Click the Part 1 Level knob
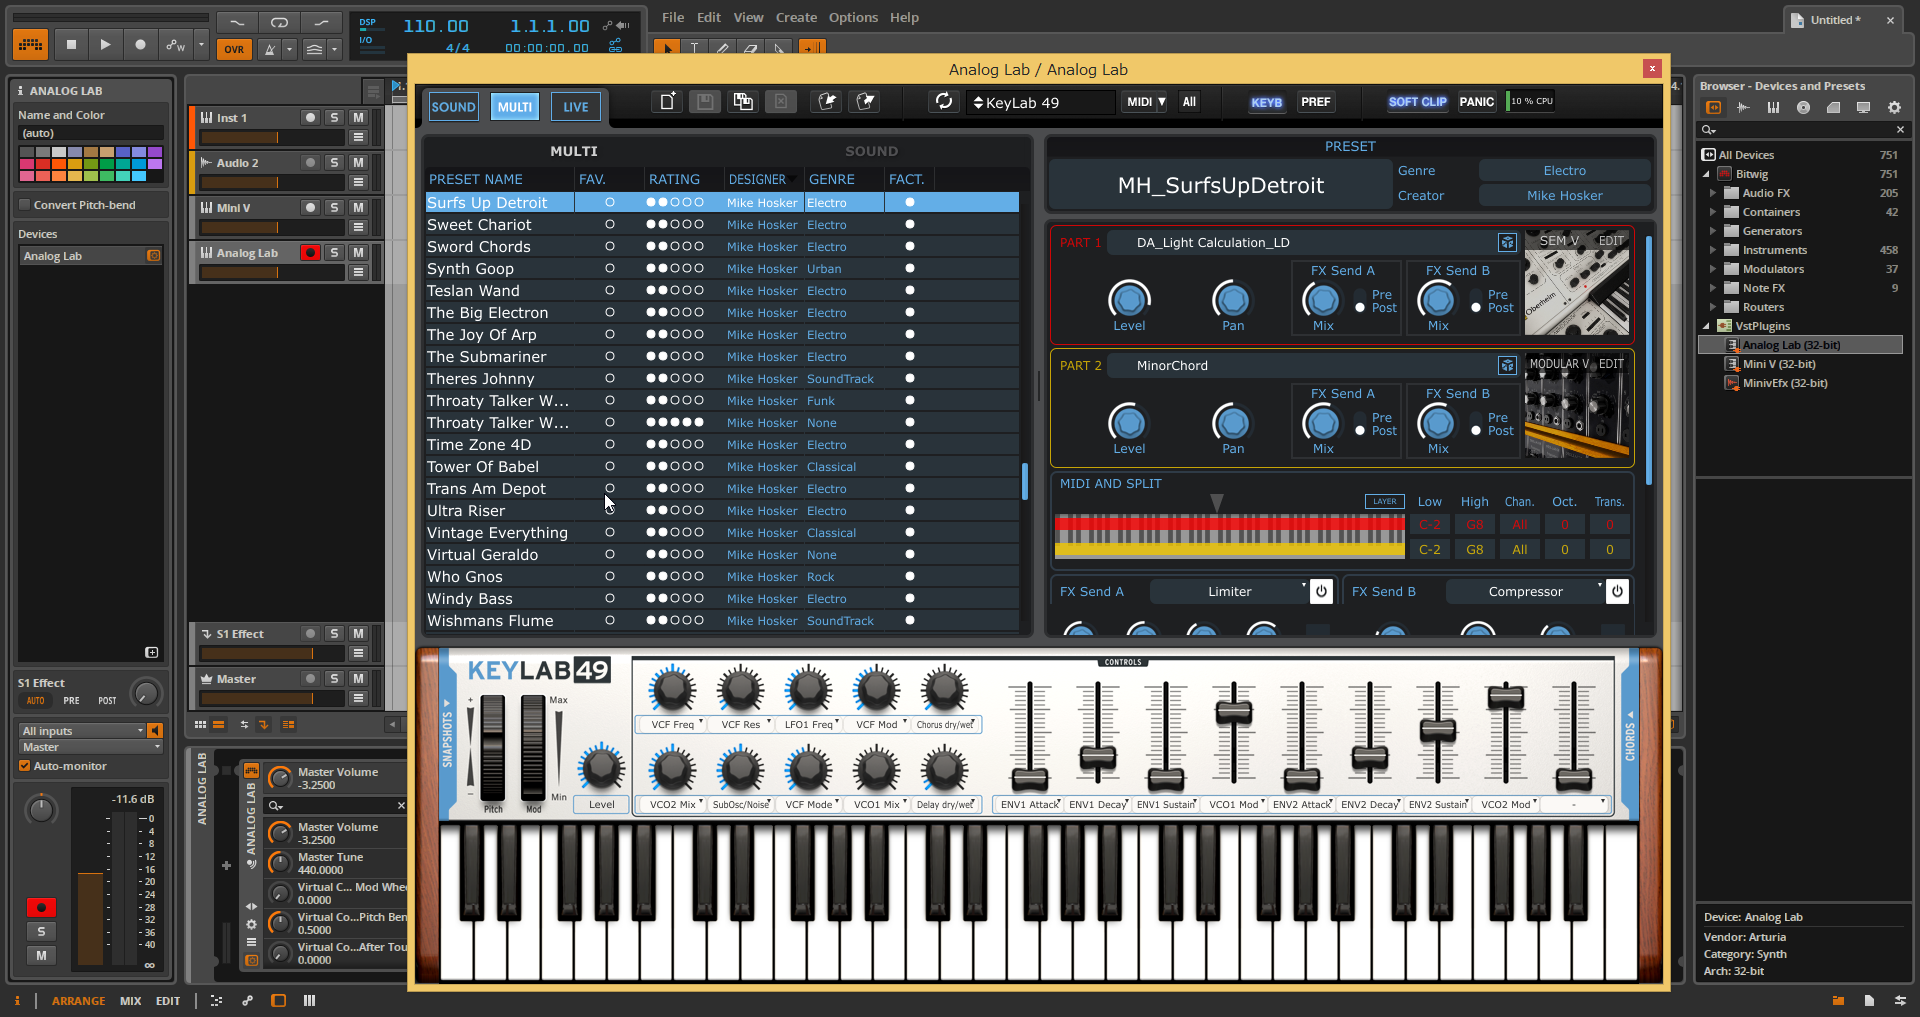The image size is (1920, 1017). pyautogui.click(x=1129, y=299)
